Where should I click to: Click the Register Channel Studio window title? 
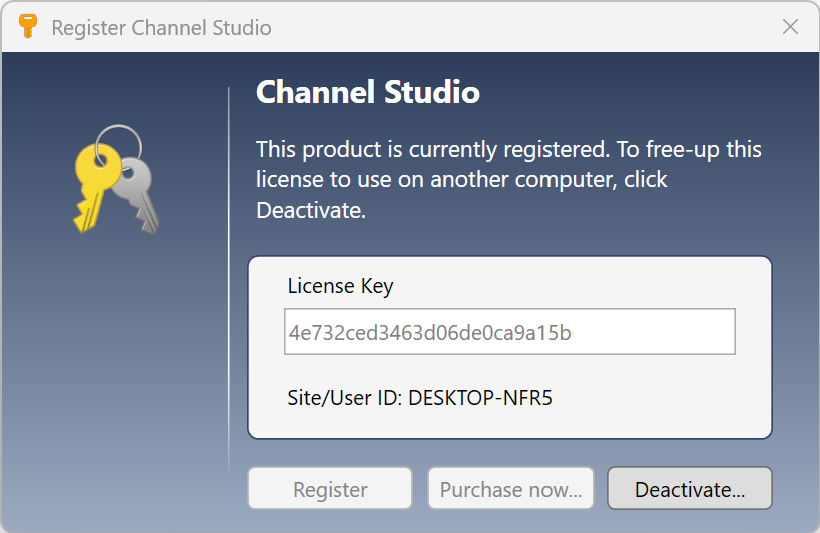tap(161, 27)
